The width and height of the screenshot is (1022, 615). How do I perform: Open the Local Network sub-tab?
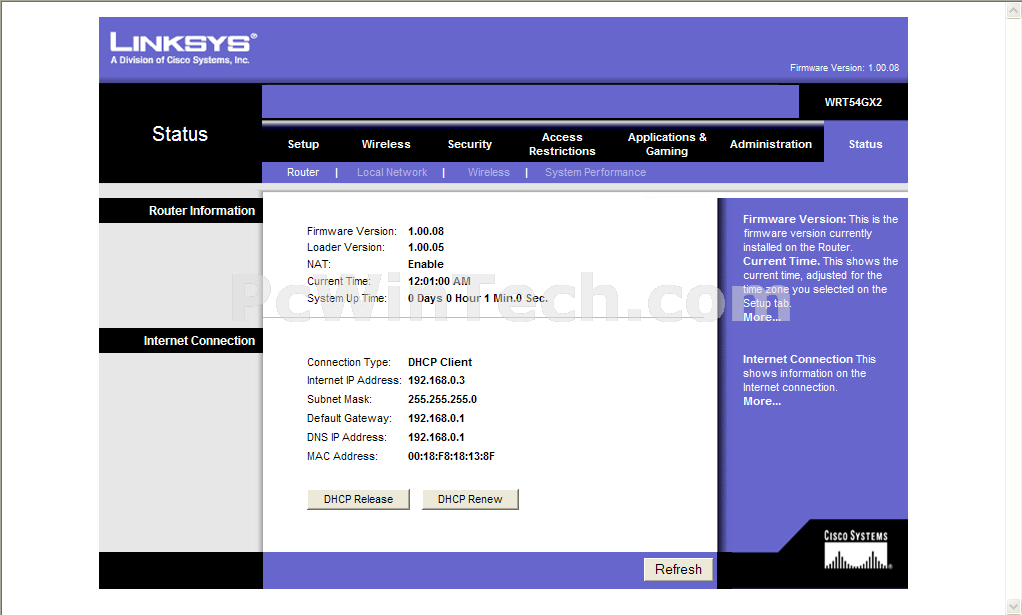(392, 172)
